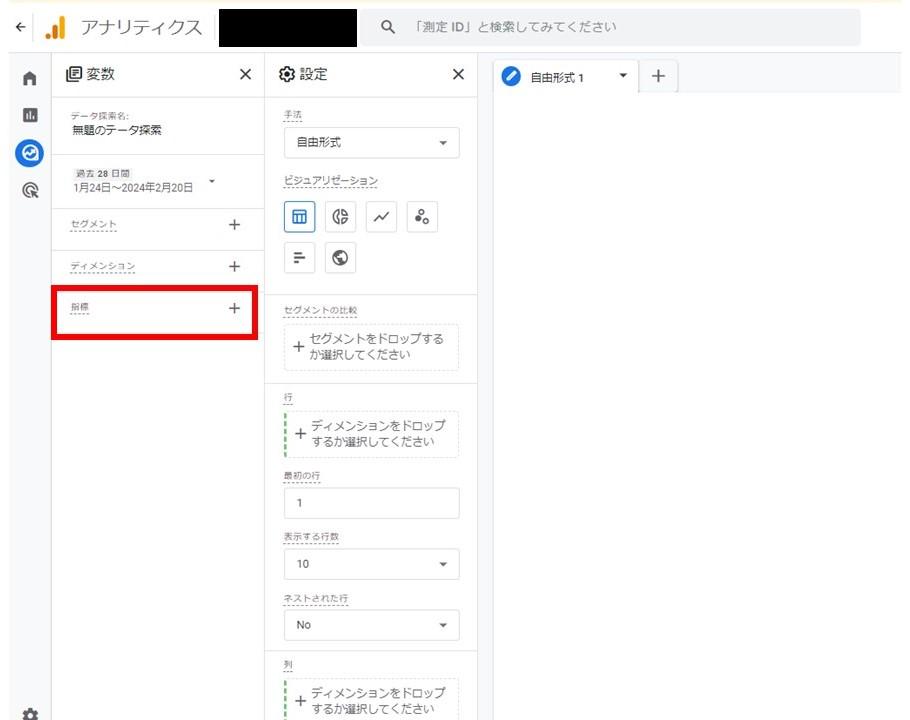Open Advertising icon in the sidebar
The width and height of the screenshot is (910, 720).
pos(30,190)
